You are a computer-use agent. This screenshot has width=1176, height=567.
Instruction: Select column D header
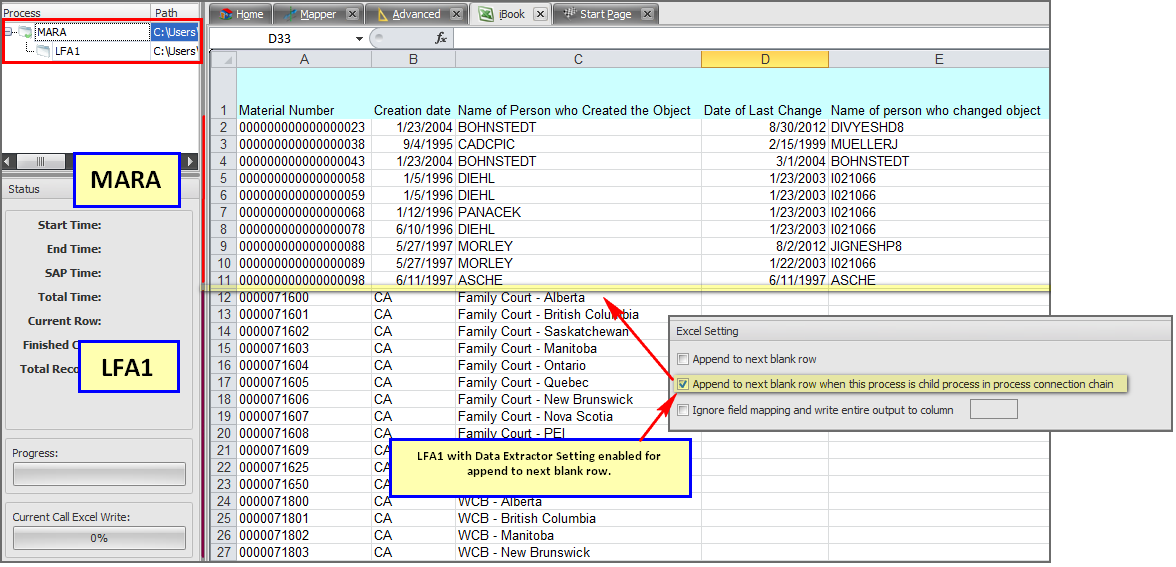[x=765, y=59]
